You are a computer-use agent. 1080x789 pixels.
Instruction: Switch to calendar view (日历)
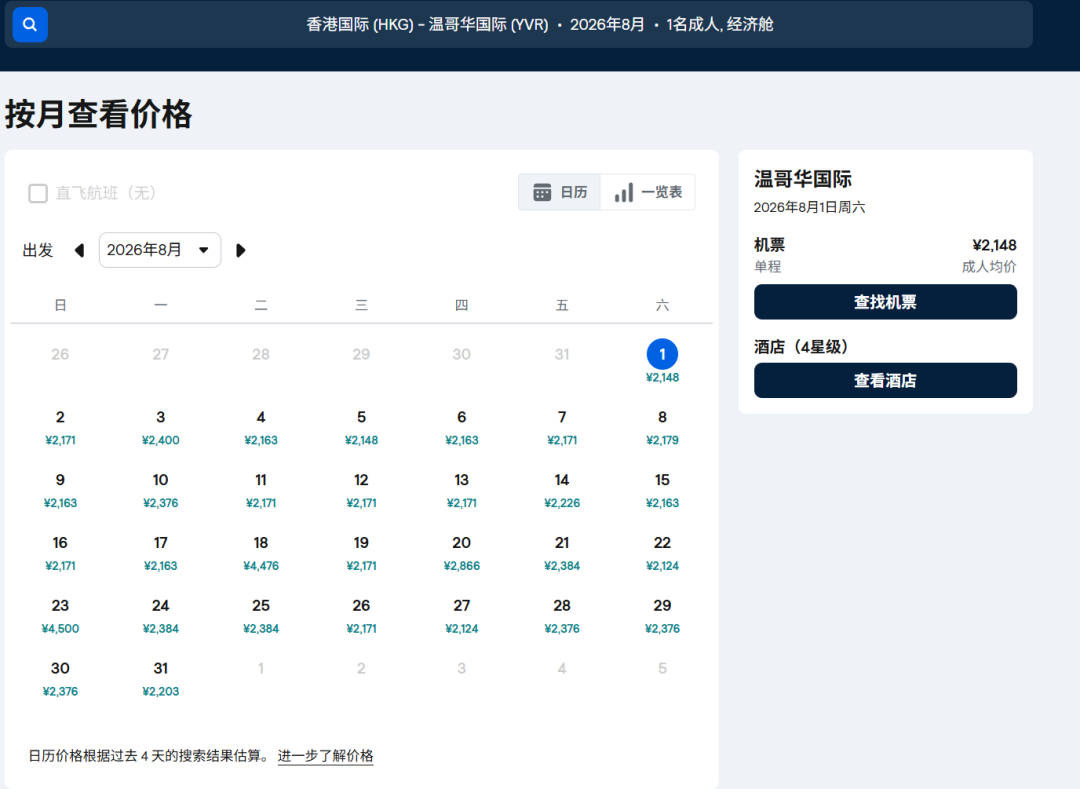click(x=560, y=192)
